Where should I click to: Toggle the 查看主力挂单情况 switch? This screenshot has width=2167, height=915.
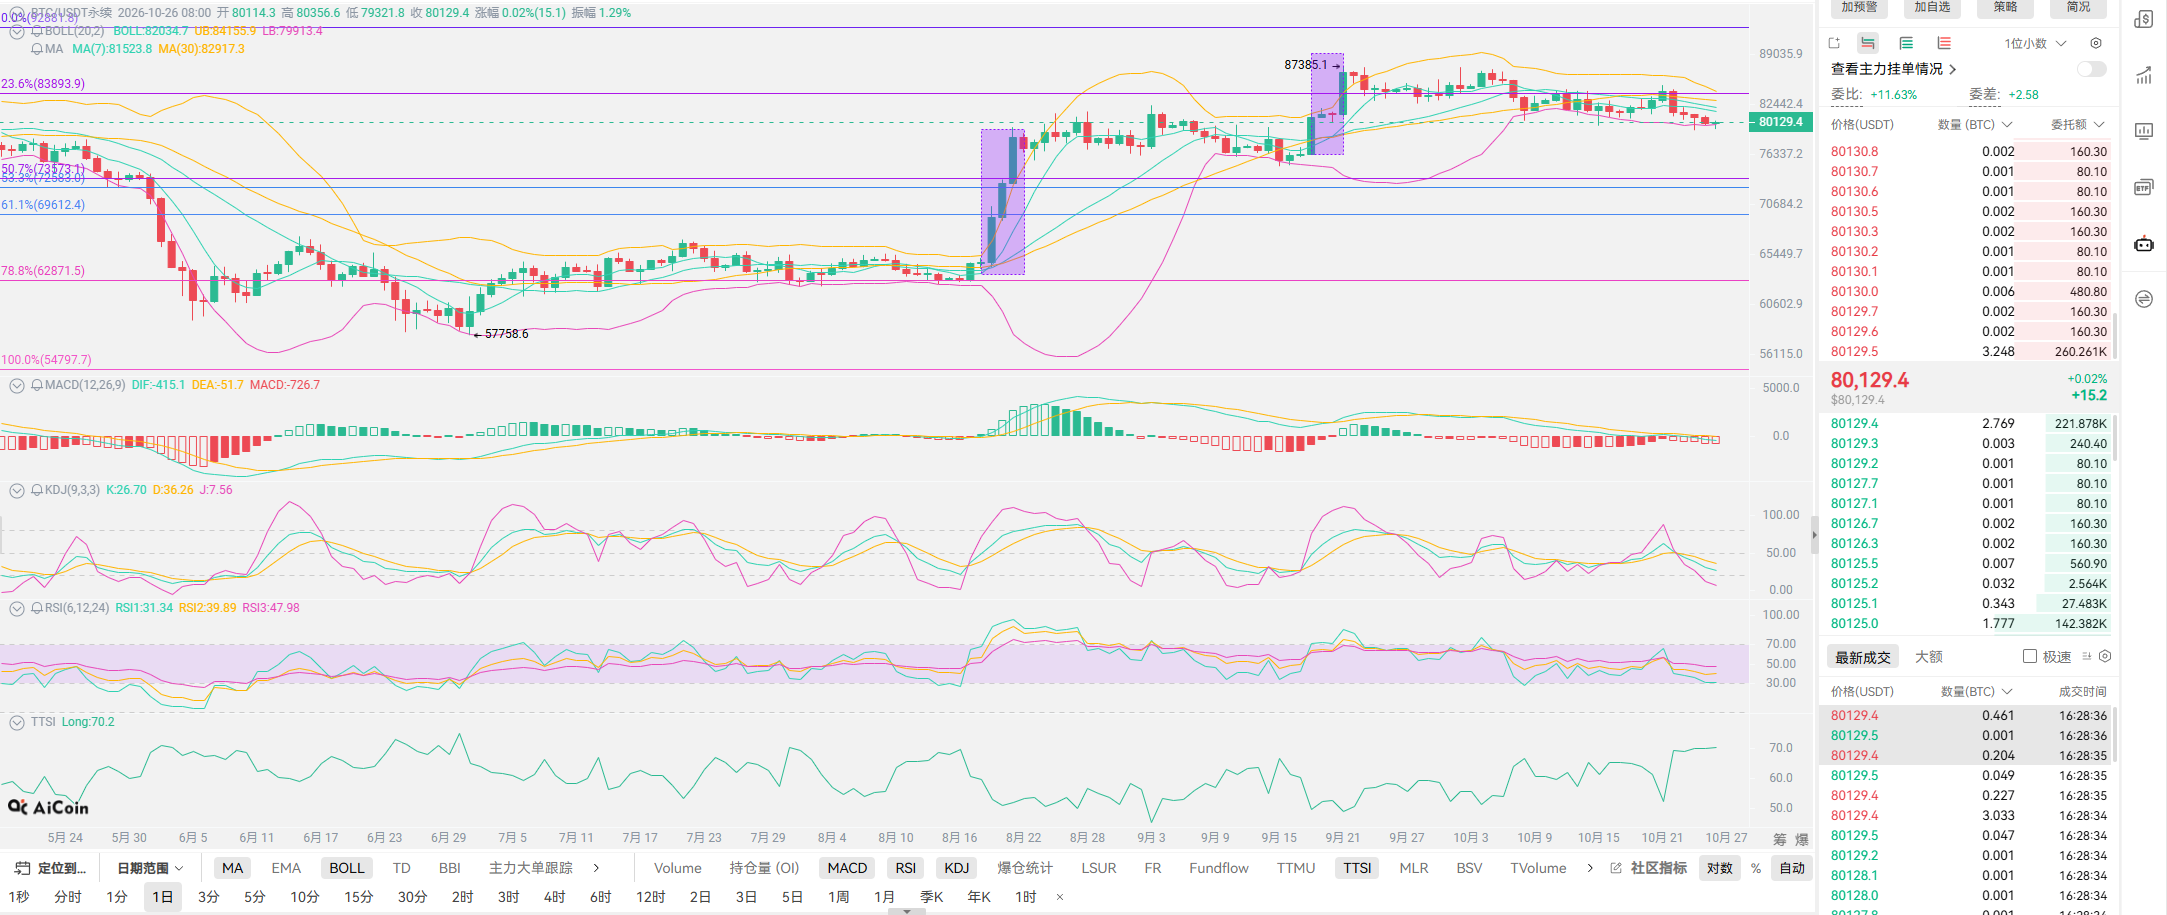pyautogui.click(x=2092, y=69)
